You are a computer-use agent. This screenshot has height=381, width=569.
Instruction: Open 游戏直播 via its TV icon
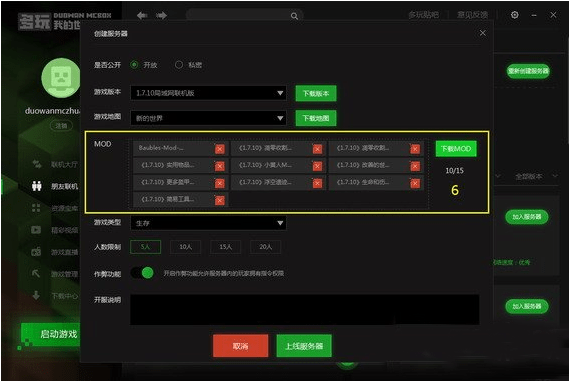[36, 251]
